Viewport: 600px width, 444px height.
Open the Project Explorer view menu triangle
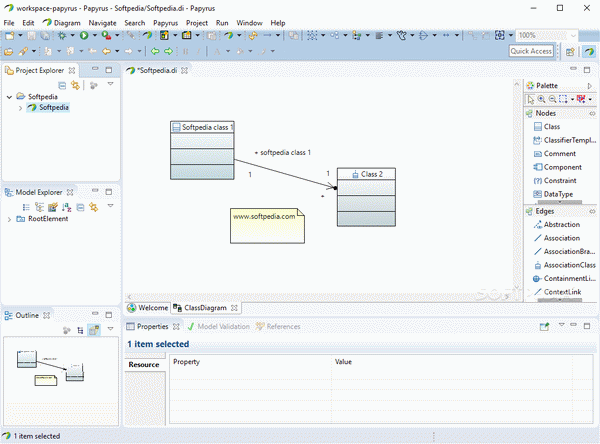click(x=110, y=84)
